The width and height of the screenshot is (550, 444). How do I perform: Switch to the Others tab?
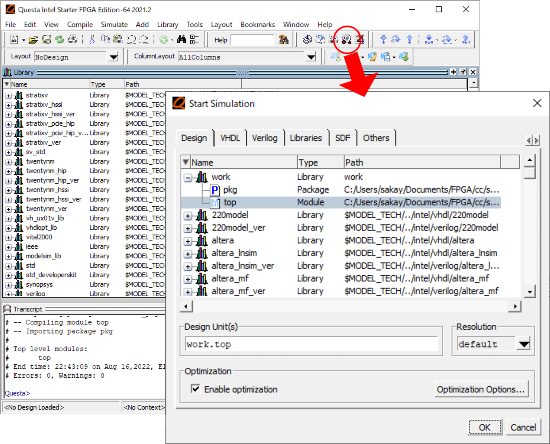pos(376,138)
